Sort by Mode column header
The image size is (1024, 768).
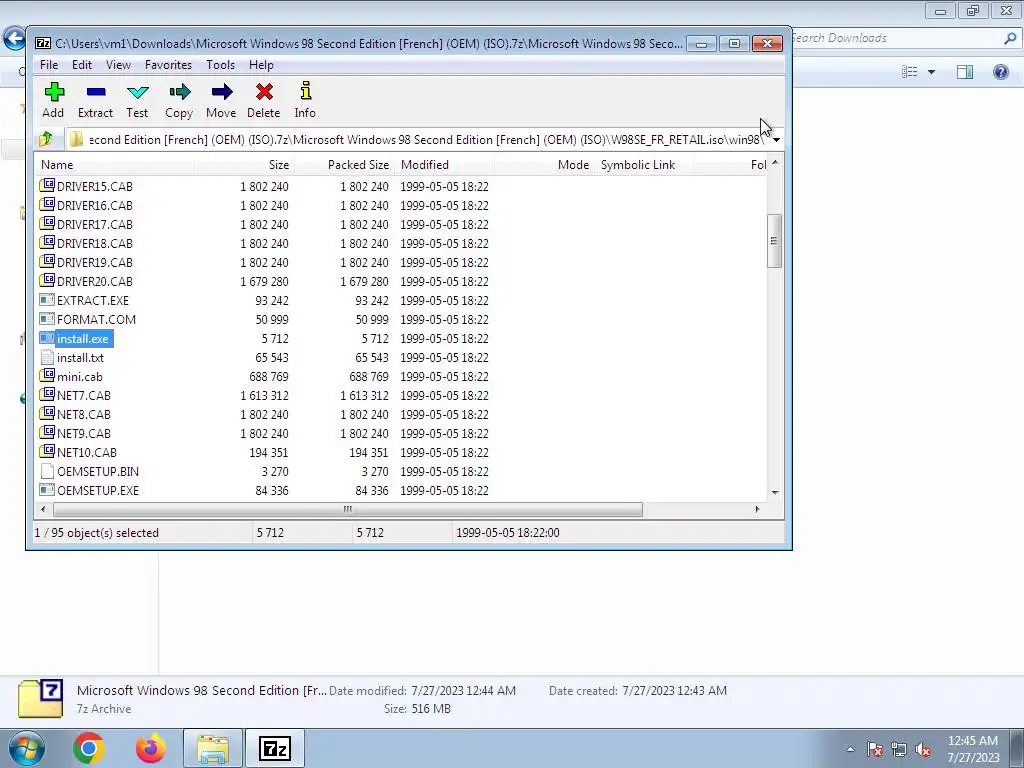click(x=544, y=165)
